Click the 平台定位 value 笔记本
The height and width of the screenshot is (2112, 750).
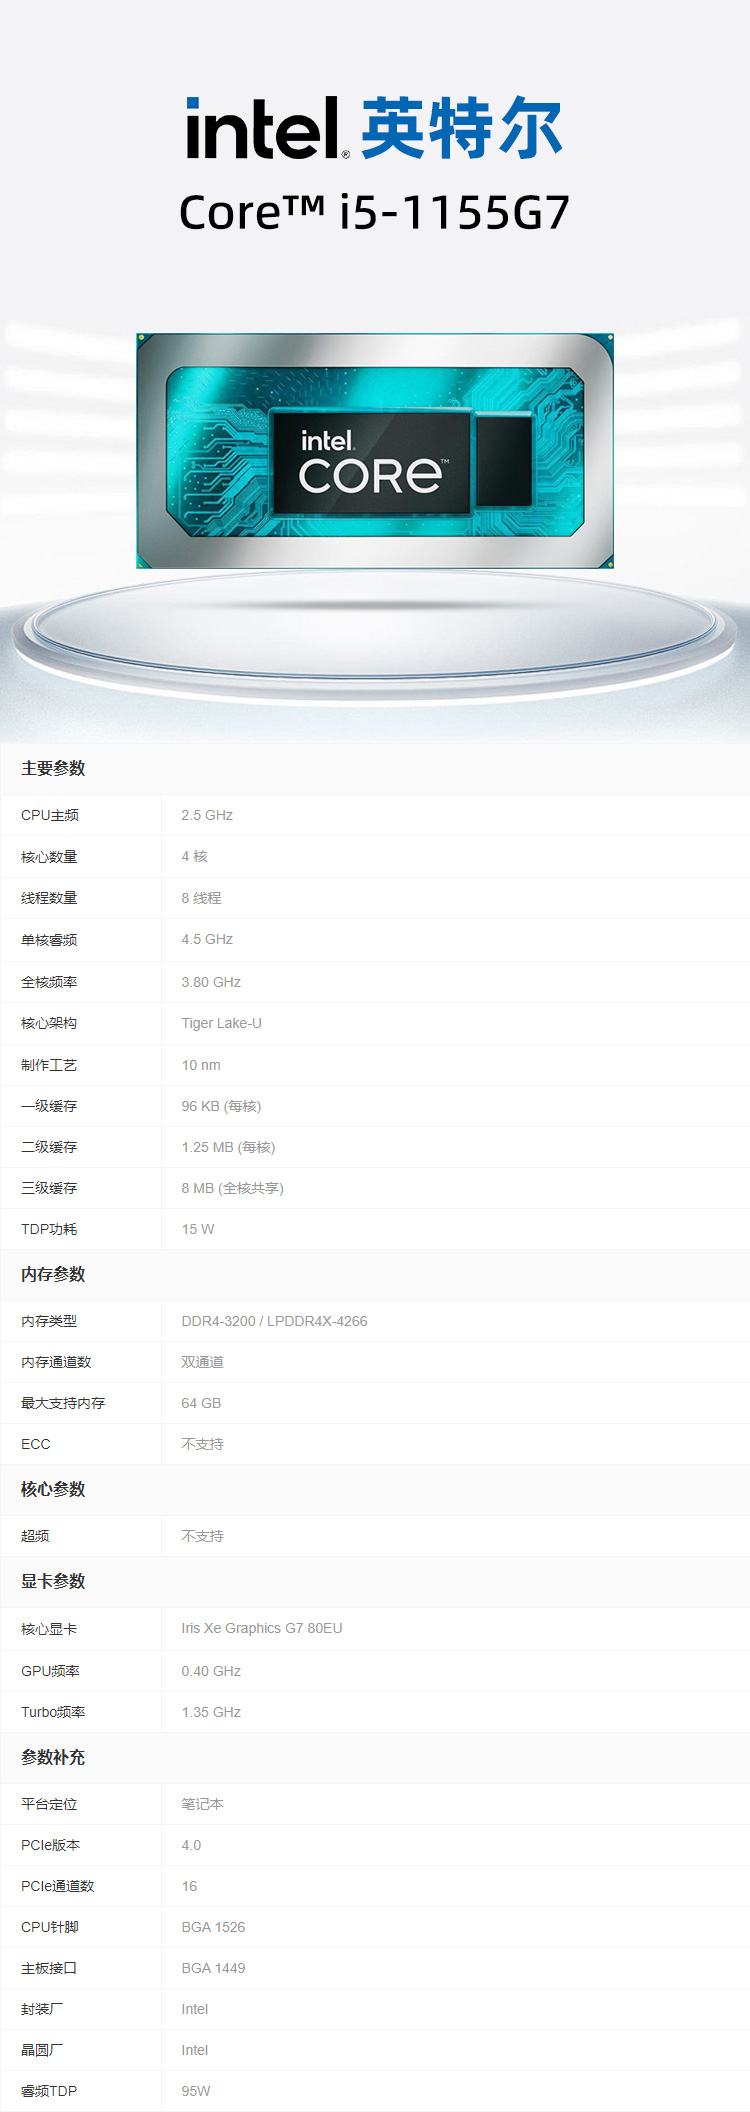pyautogui.click(x=202, y=1804)
